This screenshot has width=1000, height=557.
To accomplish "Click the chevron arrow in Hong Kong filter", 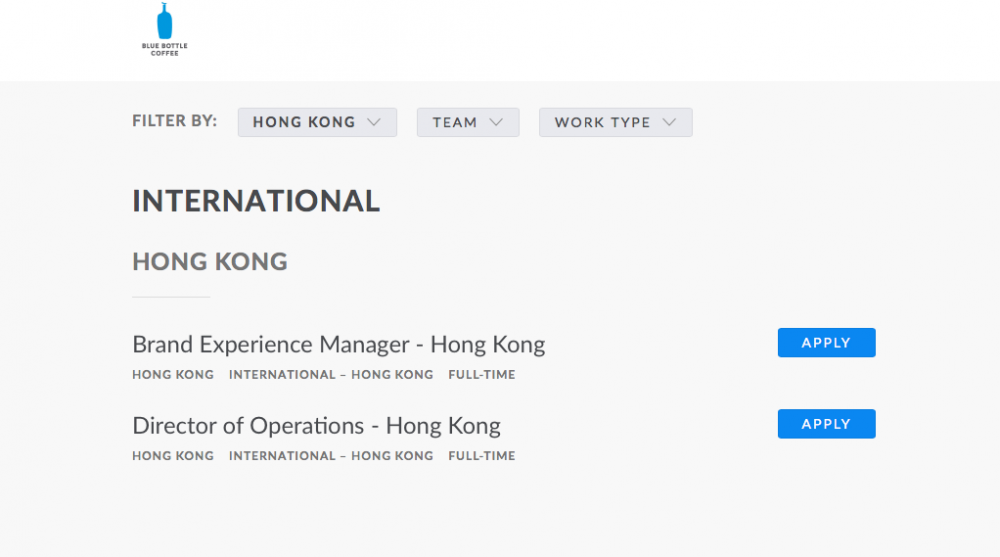I will pyautogui.click(x=374, y=122).
